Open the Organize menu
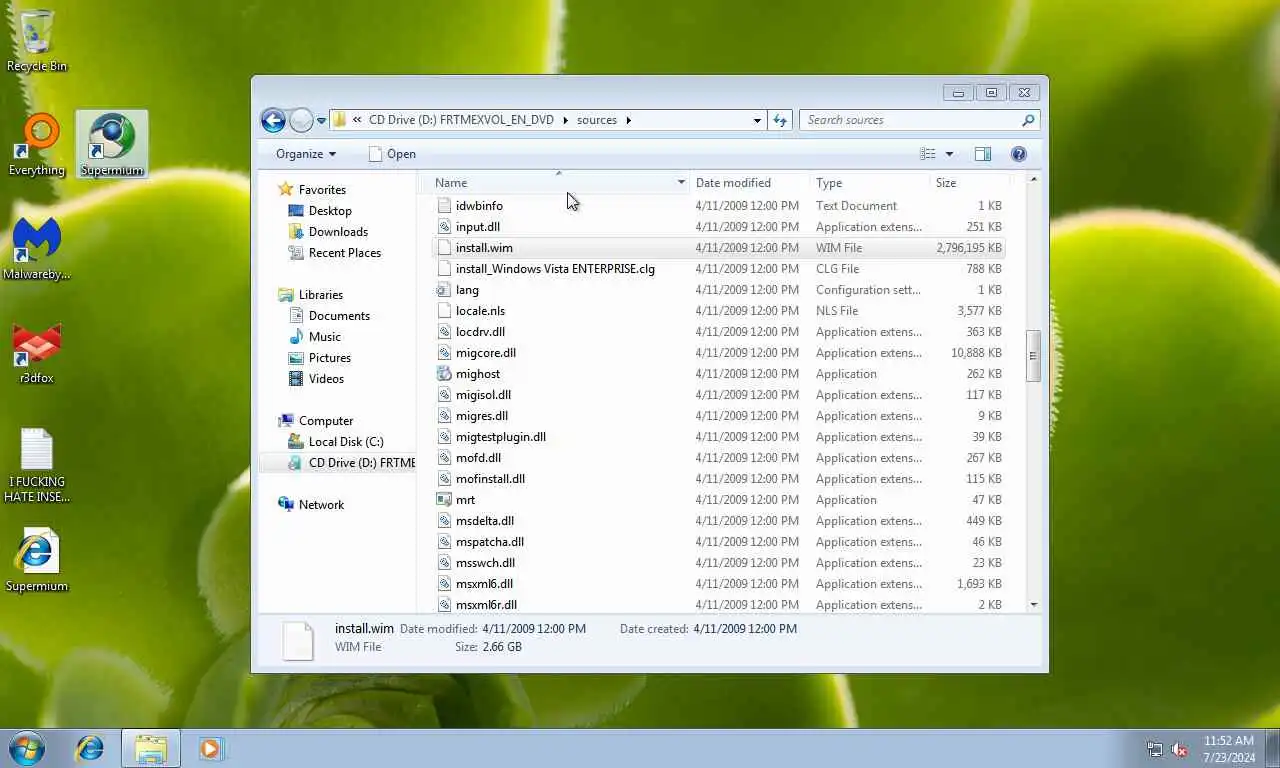This screenshot has height=768, width=1280. click(x=306, y=154)
